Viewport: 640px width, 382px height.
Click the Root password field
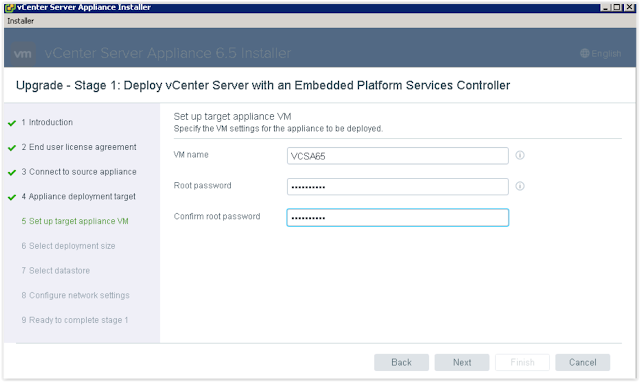(x=398, y=187)
